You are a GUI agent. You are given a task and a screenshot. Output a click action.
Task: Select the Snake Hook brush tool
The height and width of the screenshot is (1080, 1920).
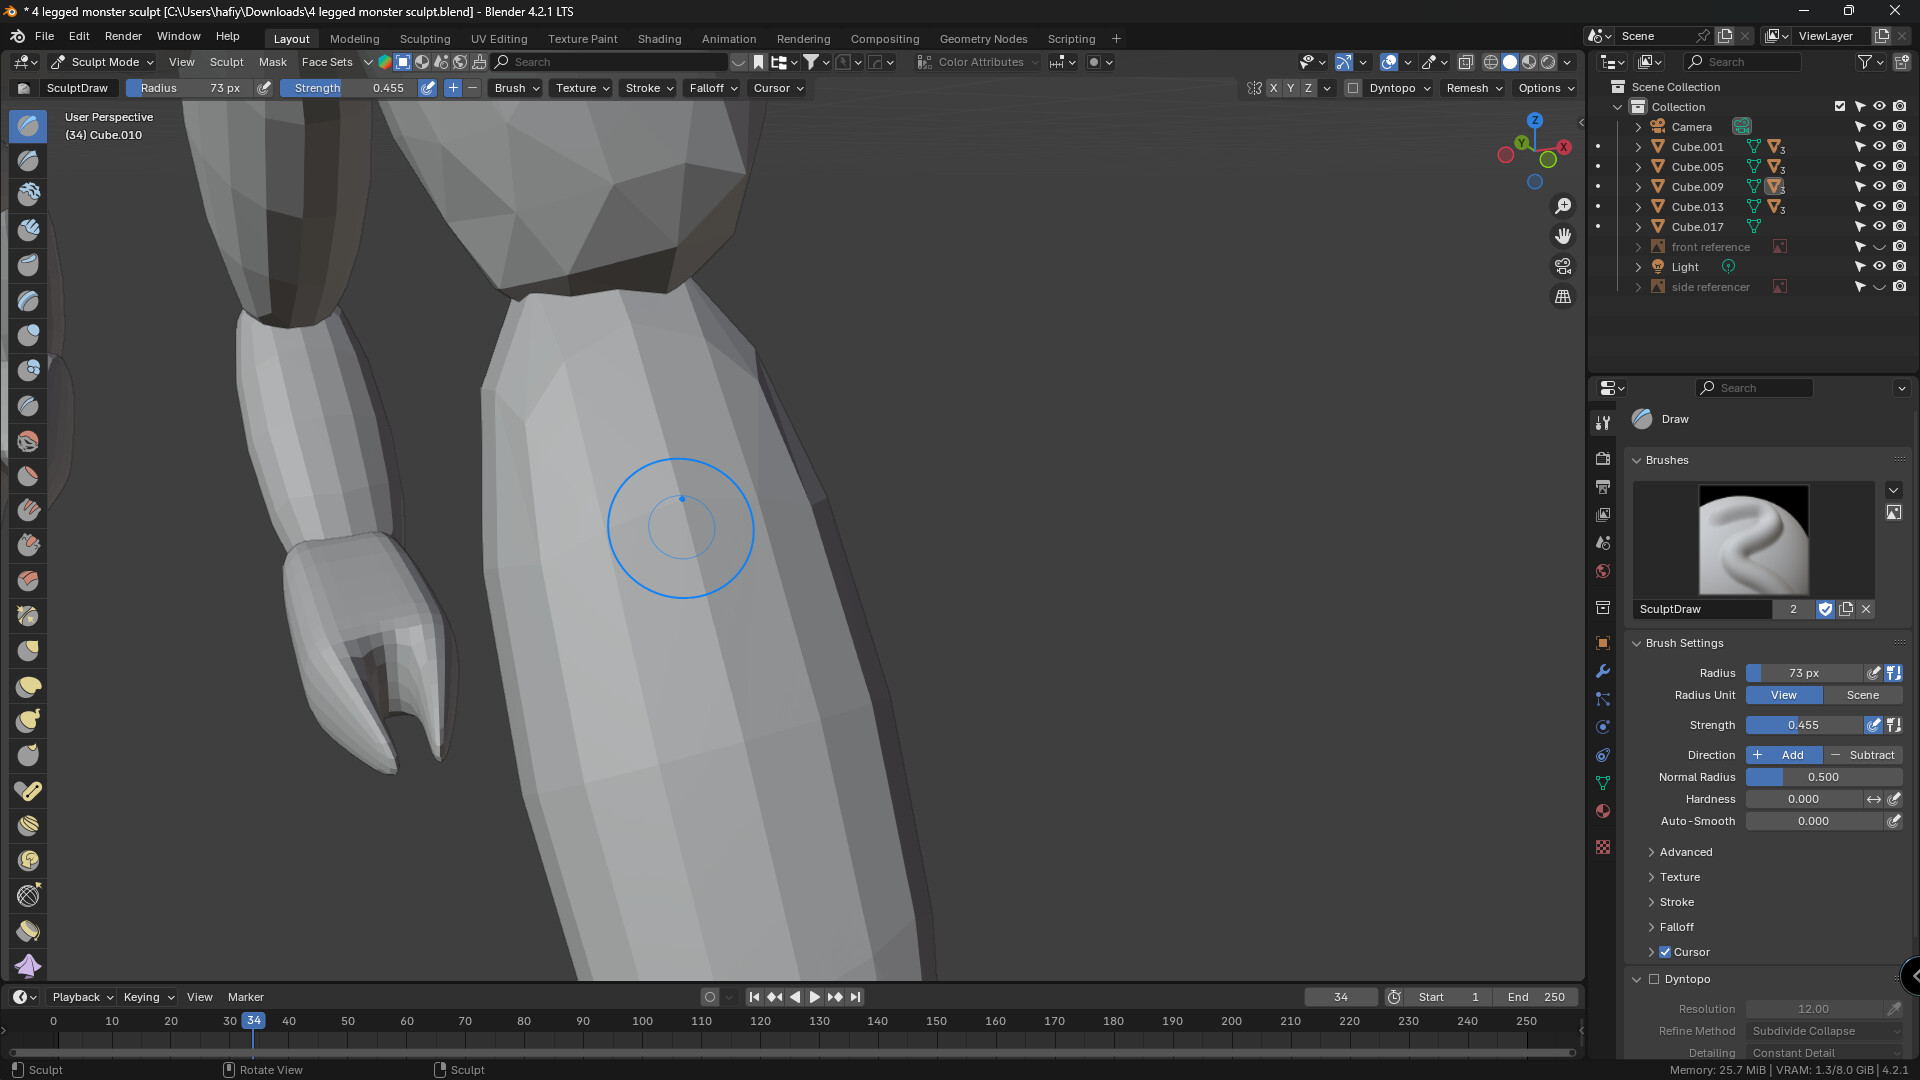click(x=28, y=721)
